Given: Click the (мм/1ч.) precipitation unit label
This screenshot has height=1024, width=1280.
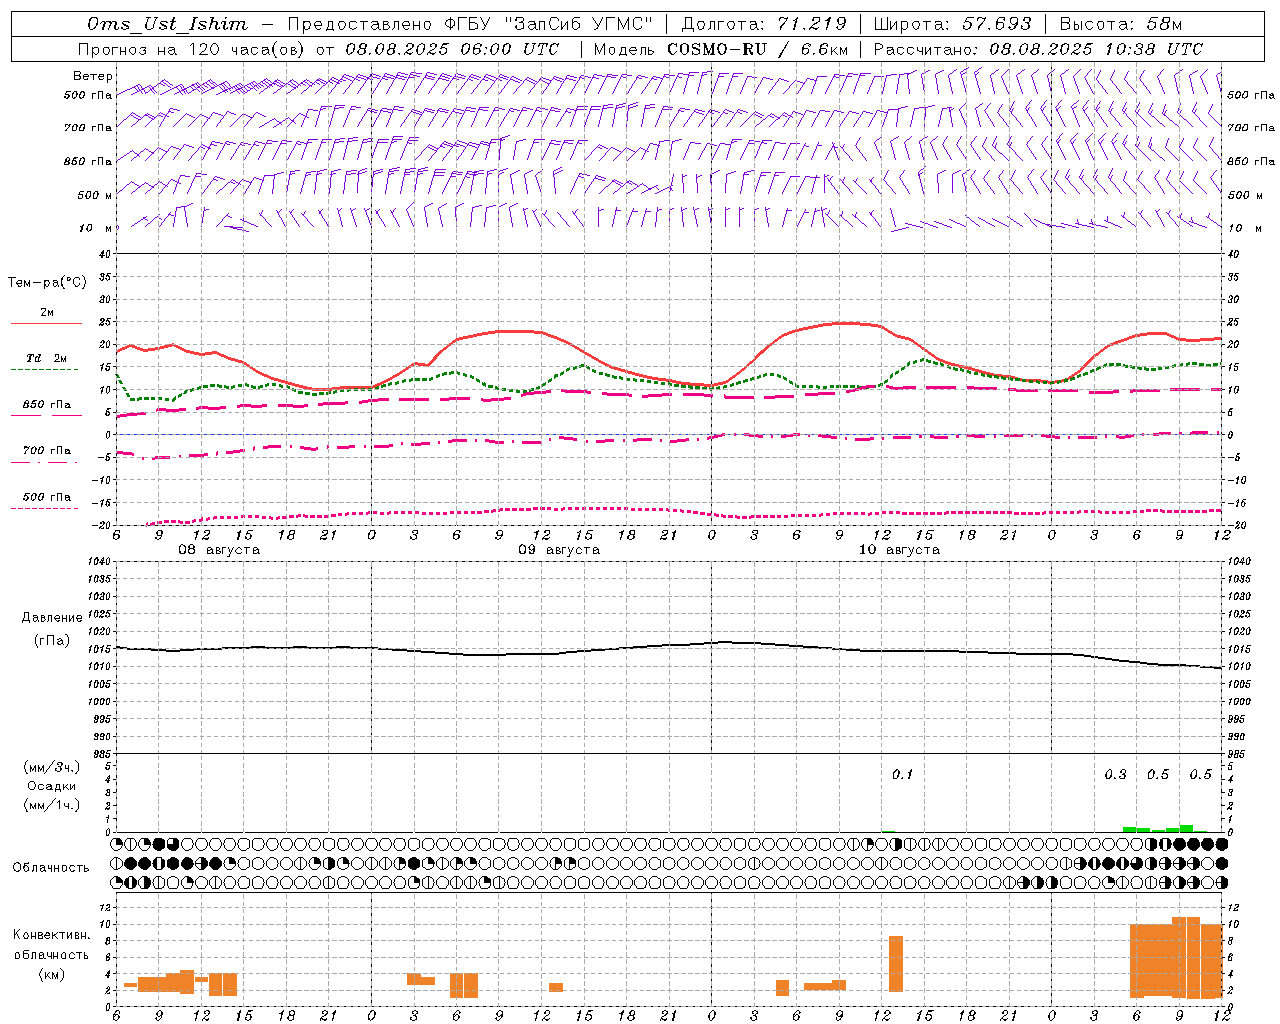Looking at the screenshot, I should coord(51,805).
